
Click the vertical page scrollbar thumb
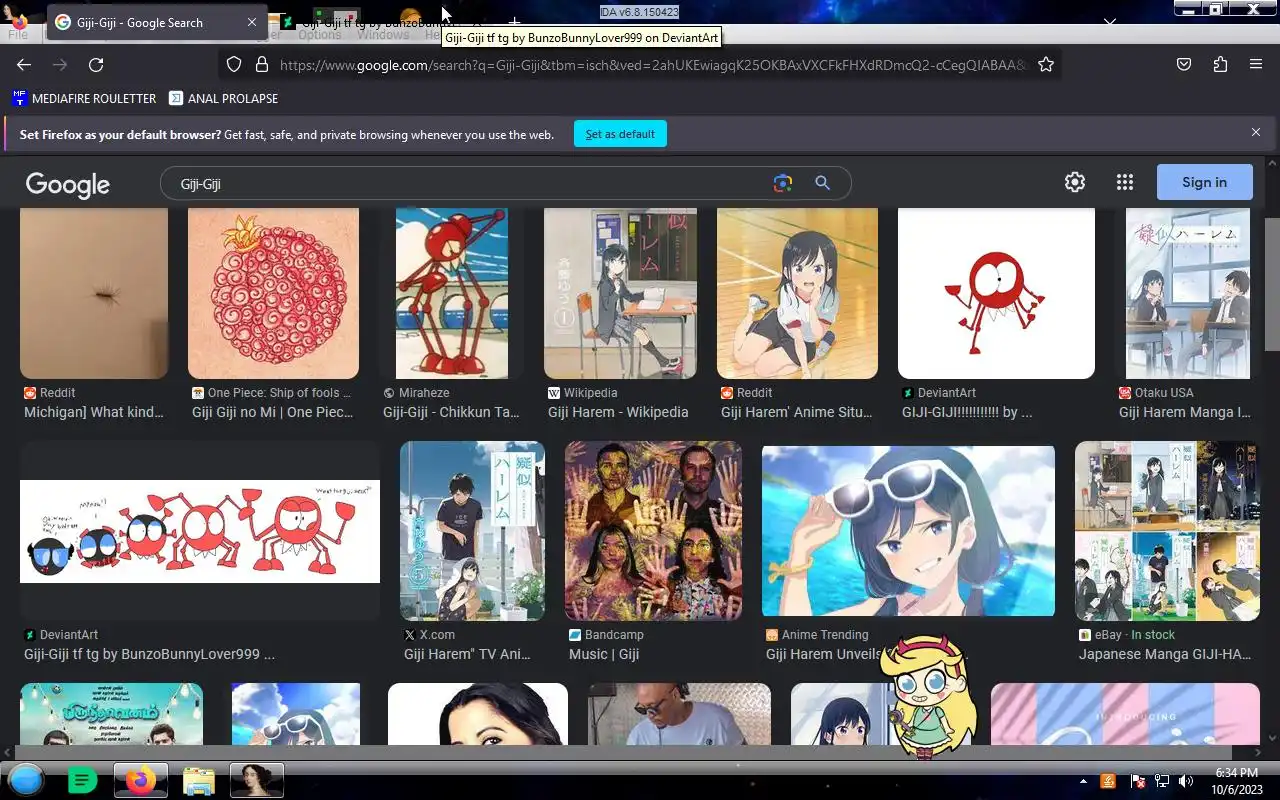(x=1272, y=284)
